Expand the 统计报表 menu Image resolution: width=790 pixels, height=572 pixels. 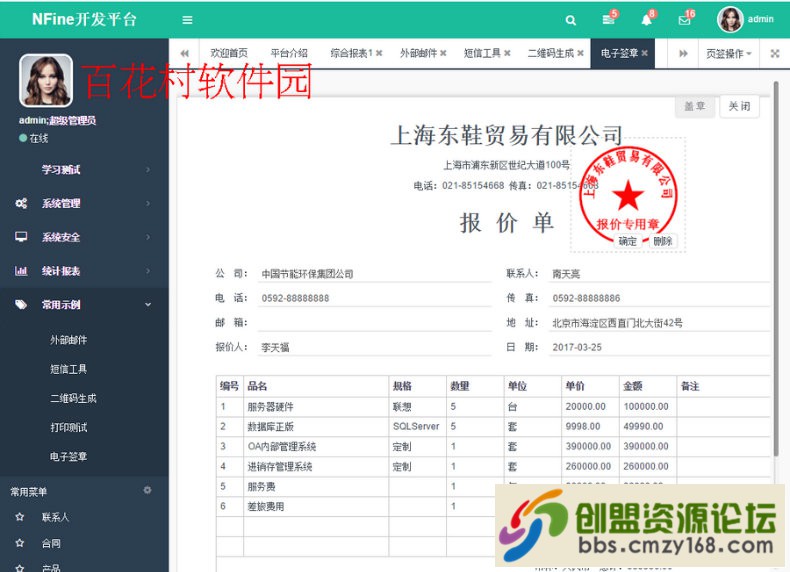(x=84, y=271)
